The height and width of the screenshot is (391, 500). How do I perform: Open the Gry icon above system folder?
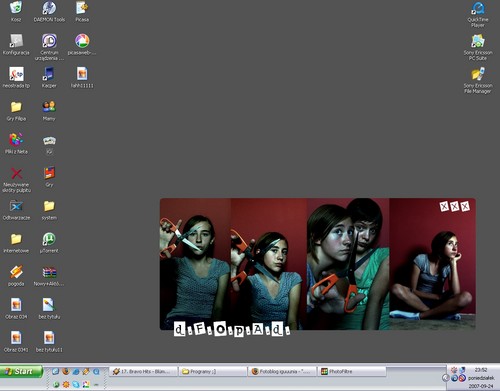49,176
